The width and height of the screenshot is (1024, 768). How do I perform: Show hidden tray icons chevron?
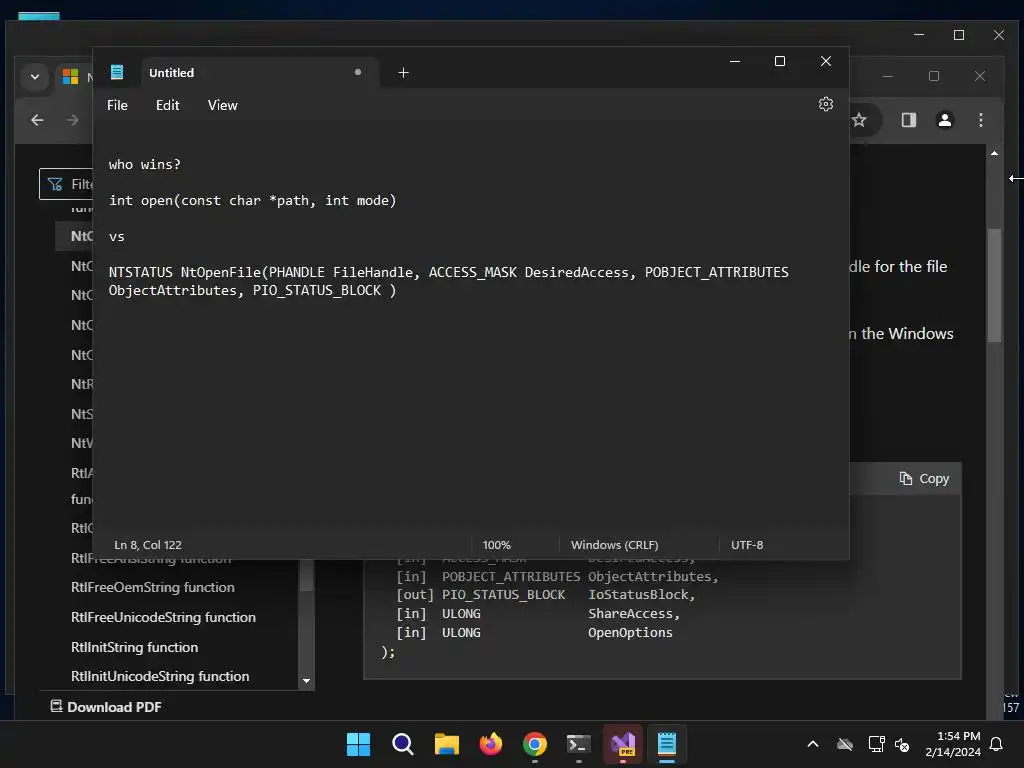tap(813, 744)
